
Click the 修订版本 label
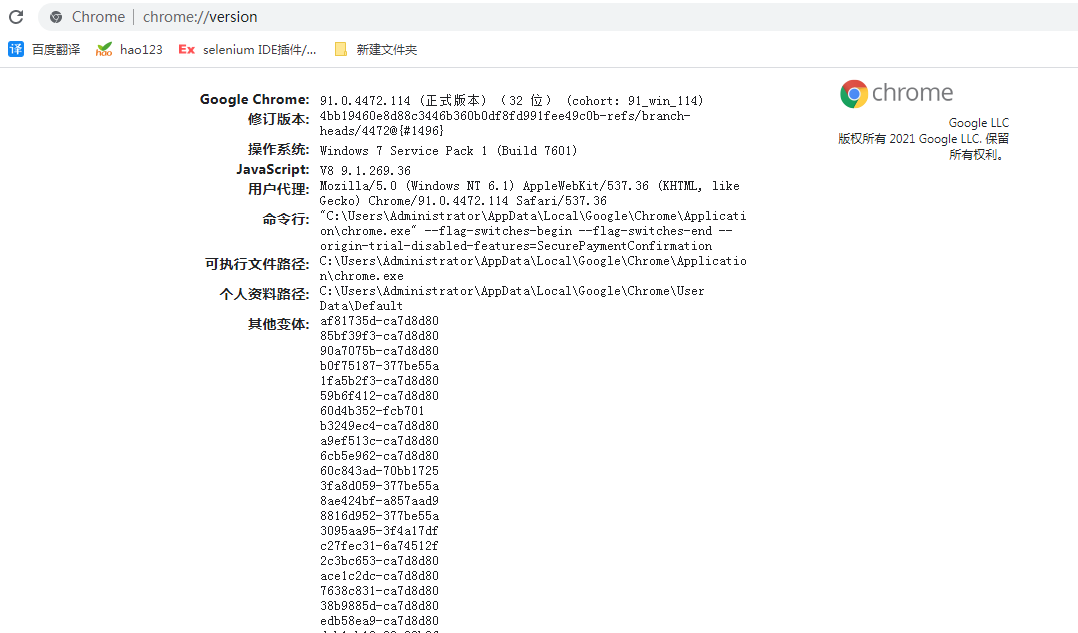pos(278,120)
